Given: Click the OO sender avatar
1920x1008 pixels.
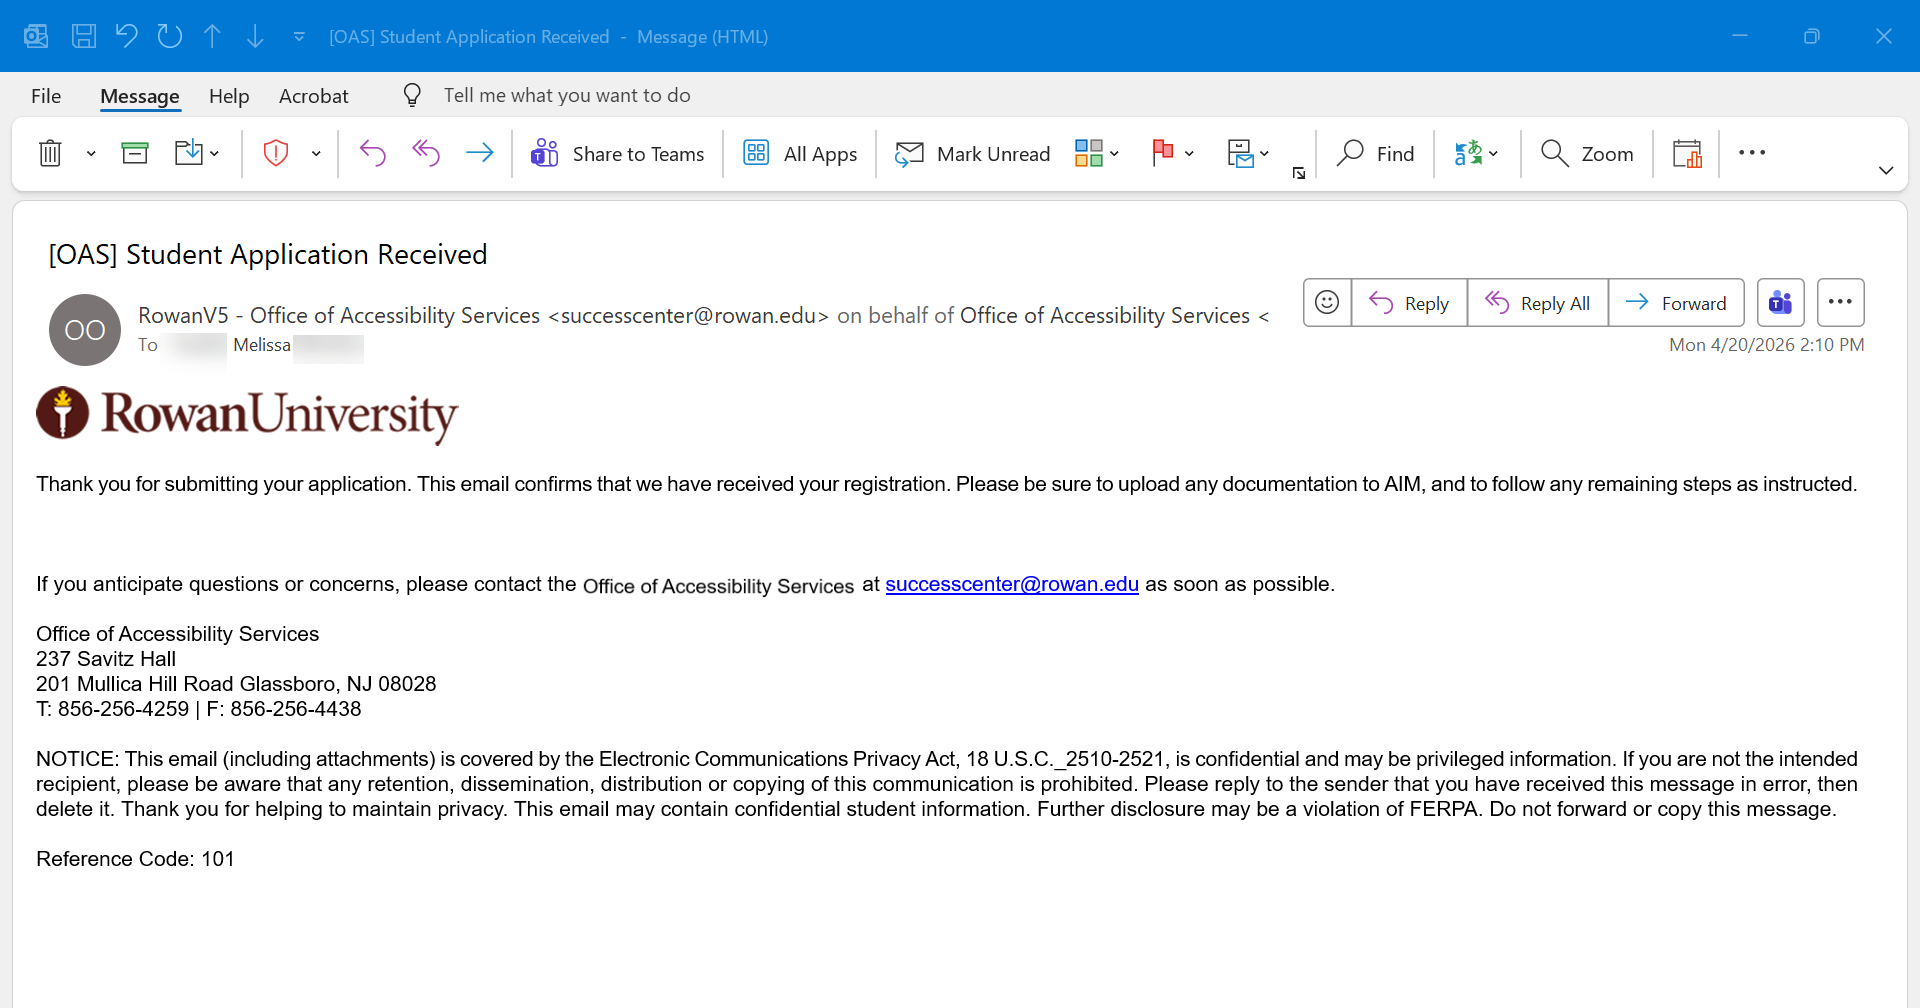Looking at the screenshot, I should pos(85,330).
